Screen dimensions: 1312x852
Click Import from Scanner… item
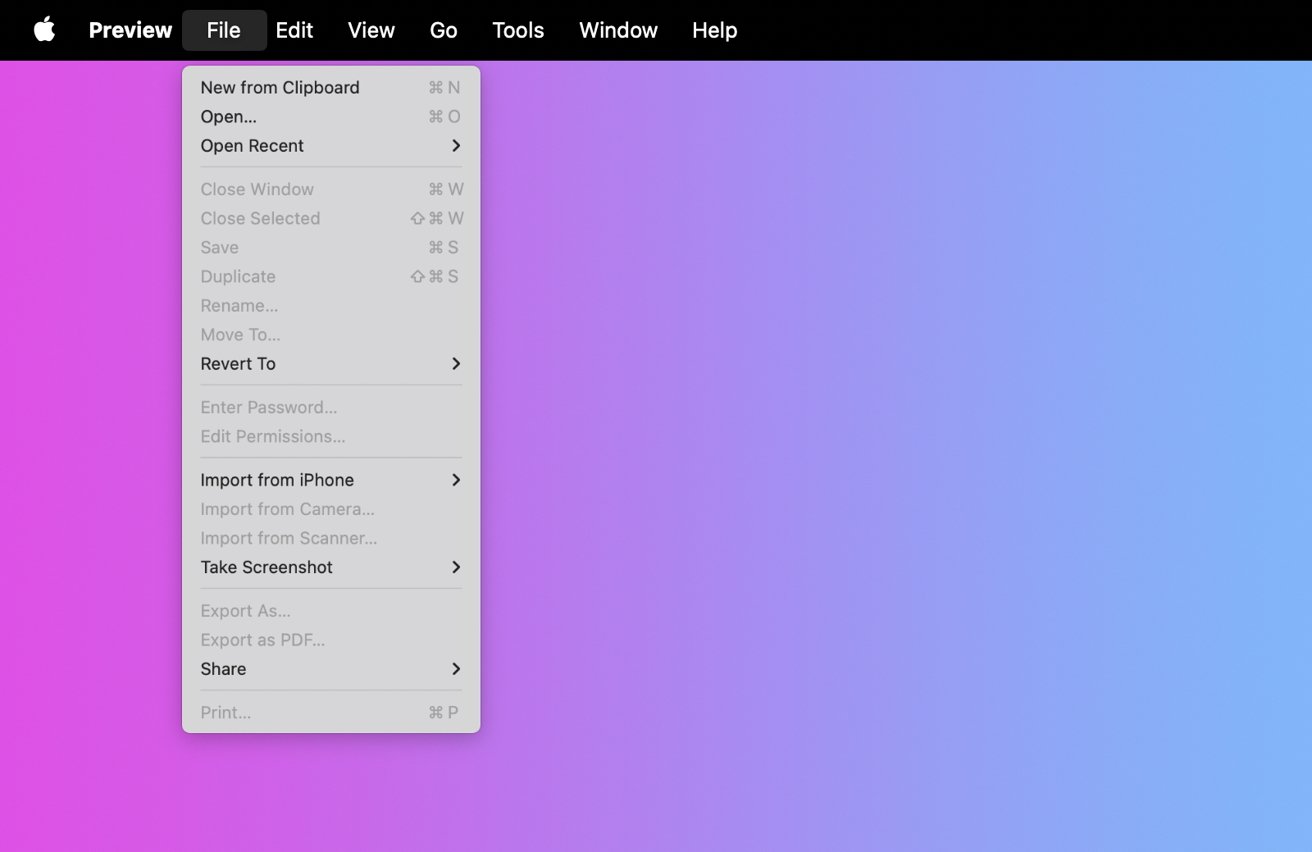[331, 539]
